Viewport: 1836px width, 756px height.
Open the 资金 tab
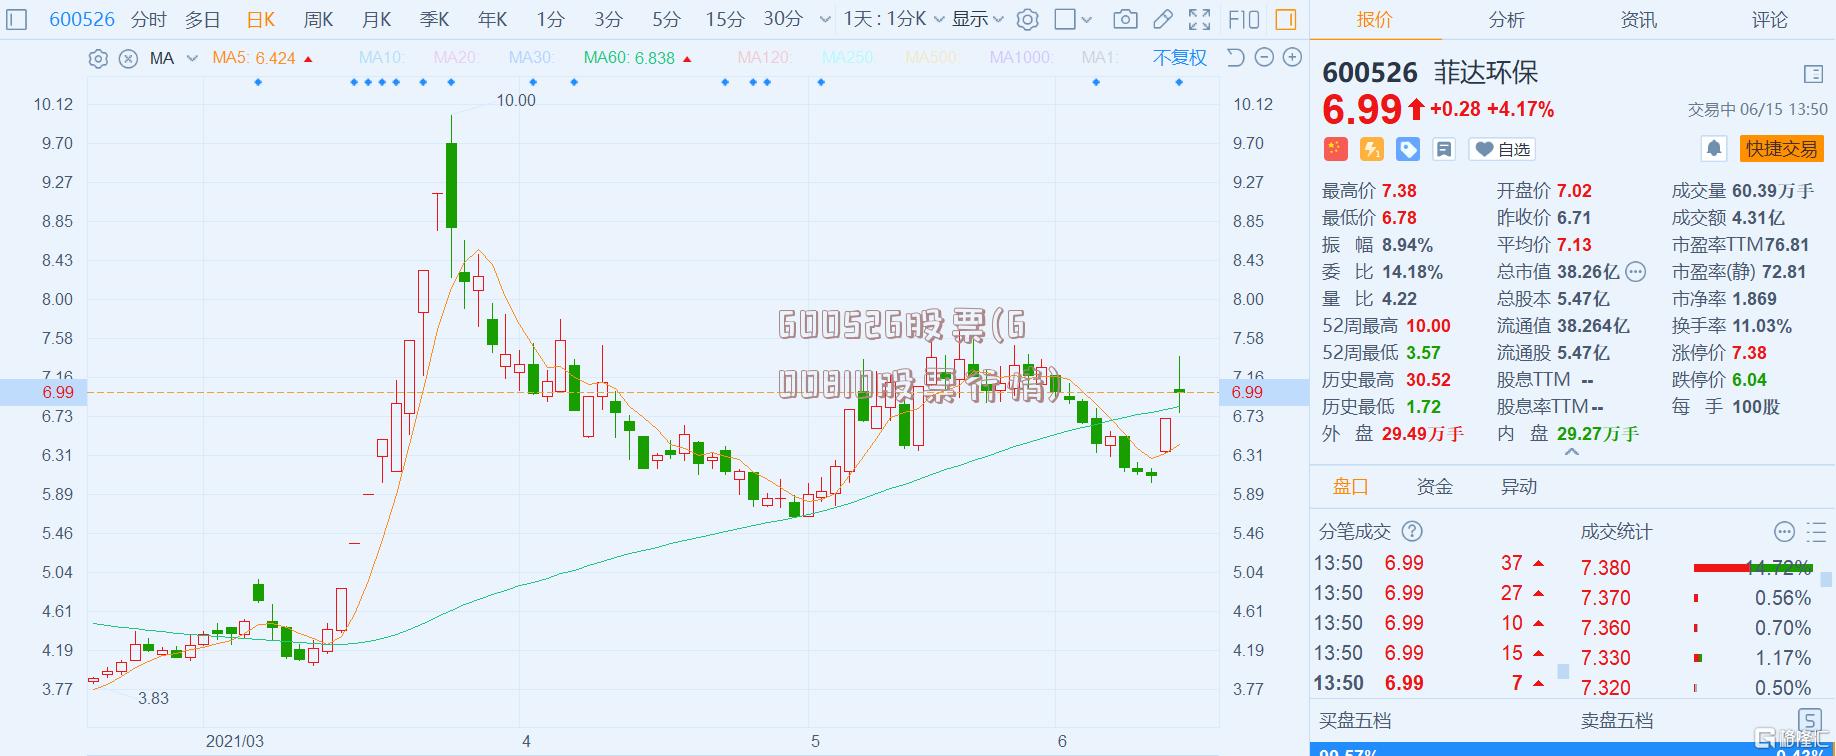point(1434,487)
